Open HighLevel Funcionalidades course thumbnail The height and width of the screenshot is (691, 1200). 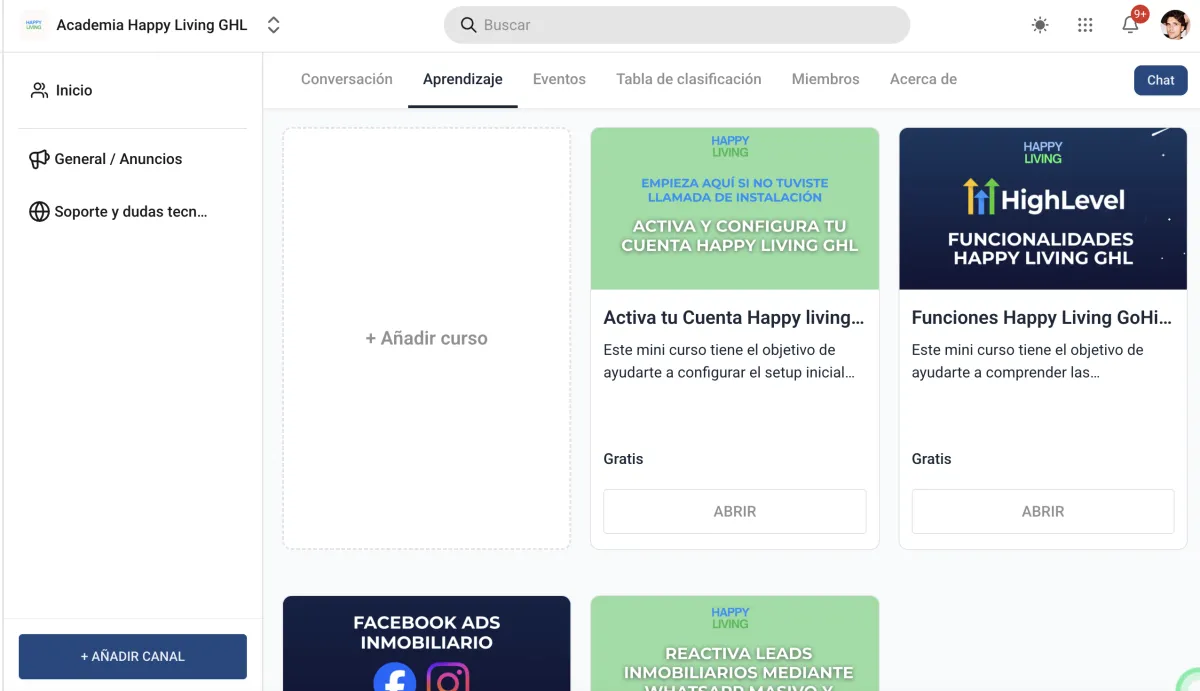point(1043,209)
